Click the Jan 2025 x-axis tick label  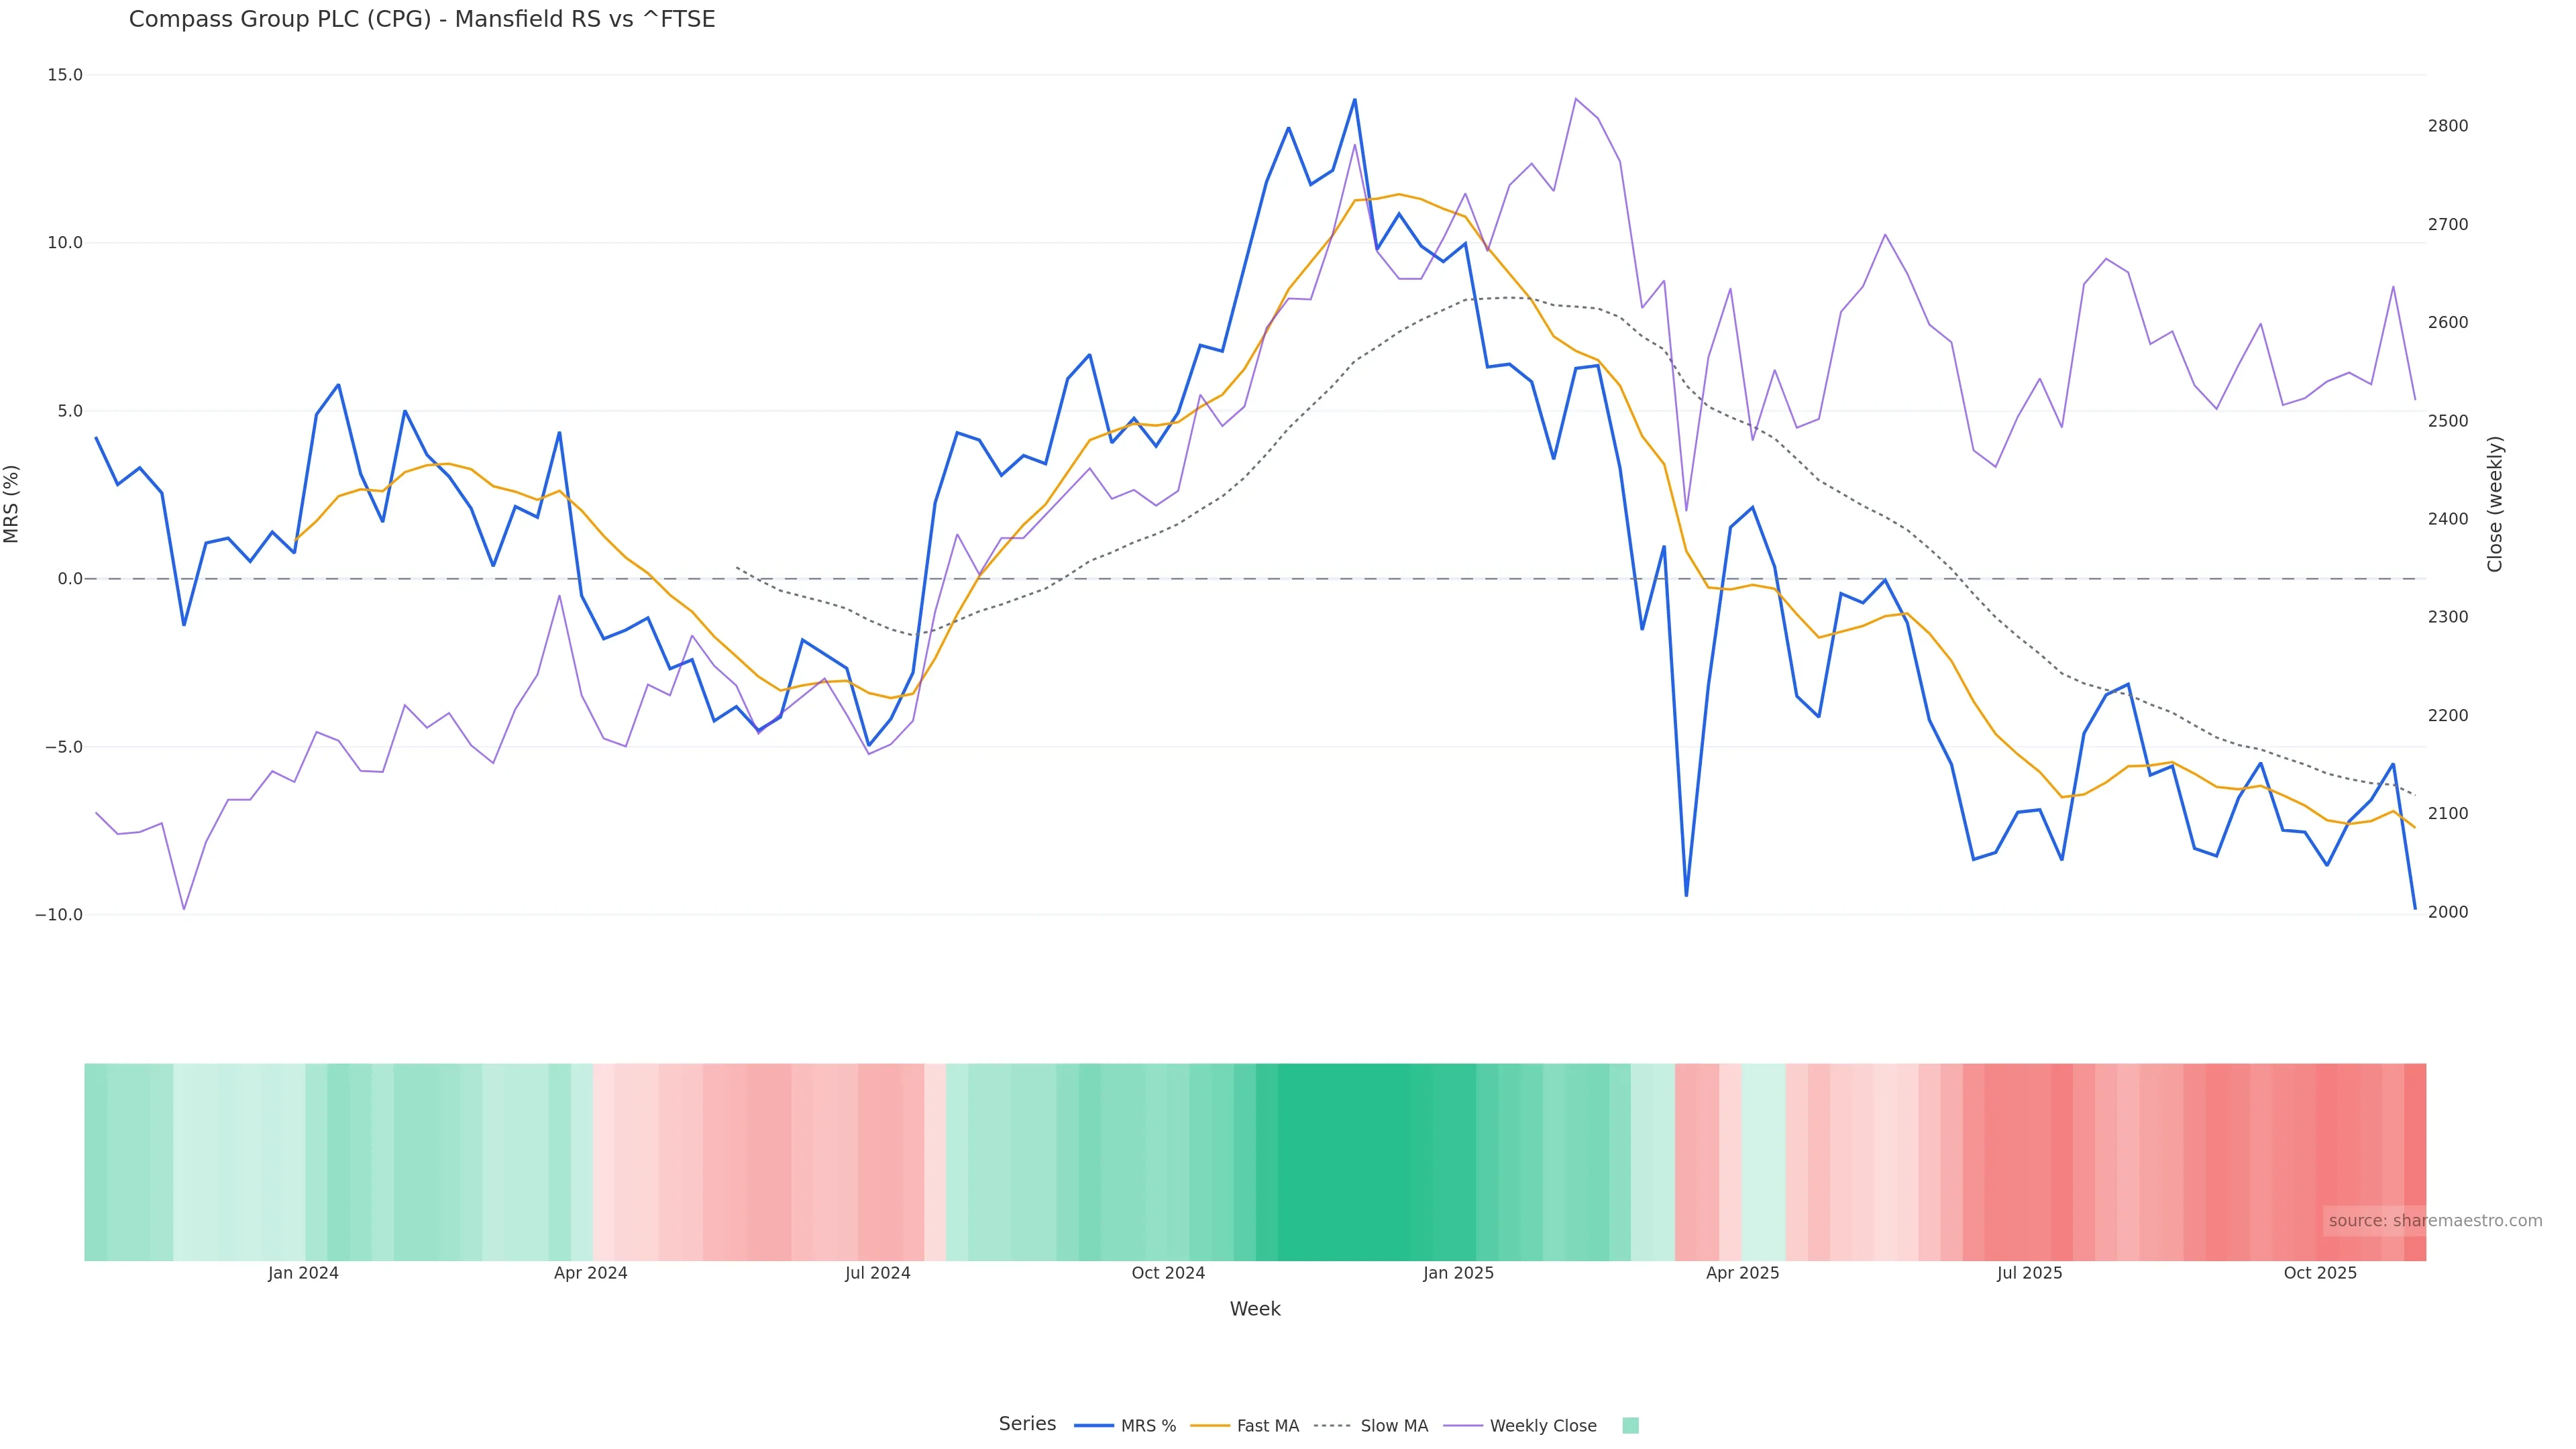[1458, 1273]
